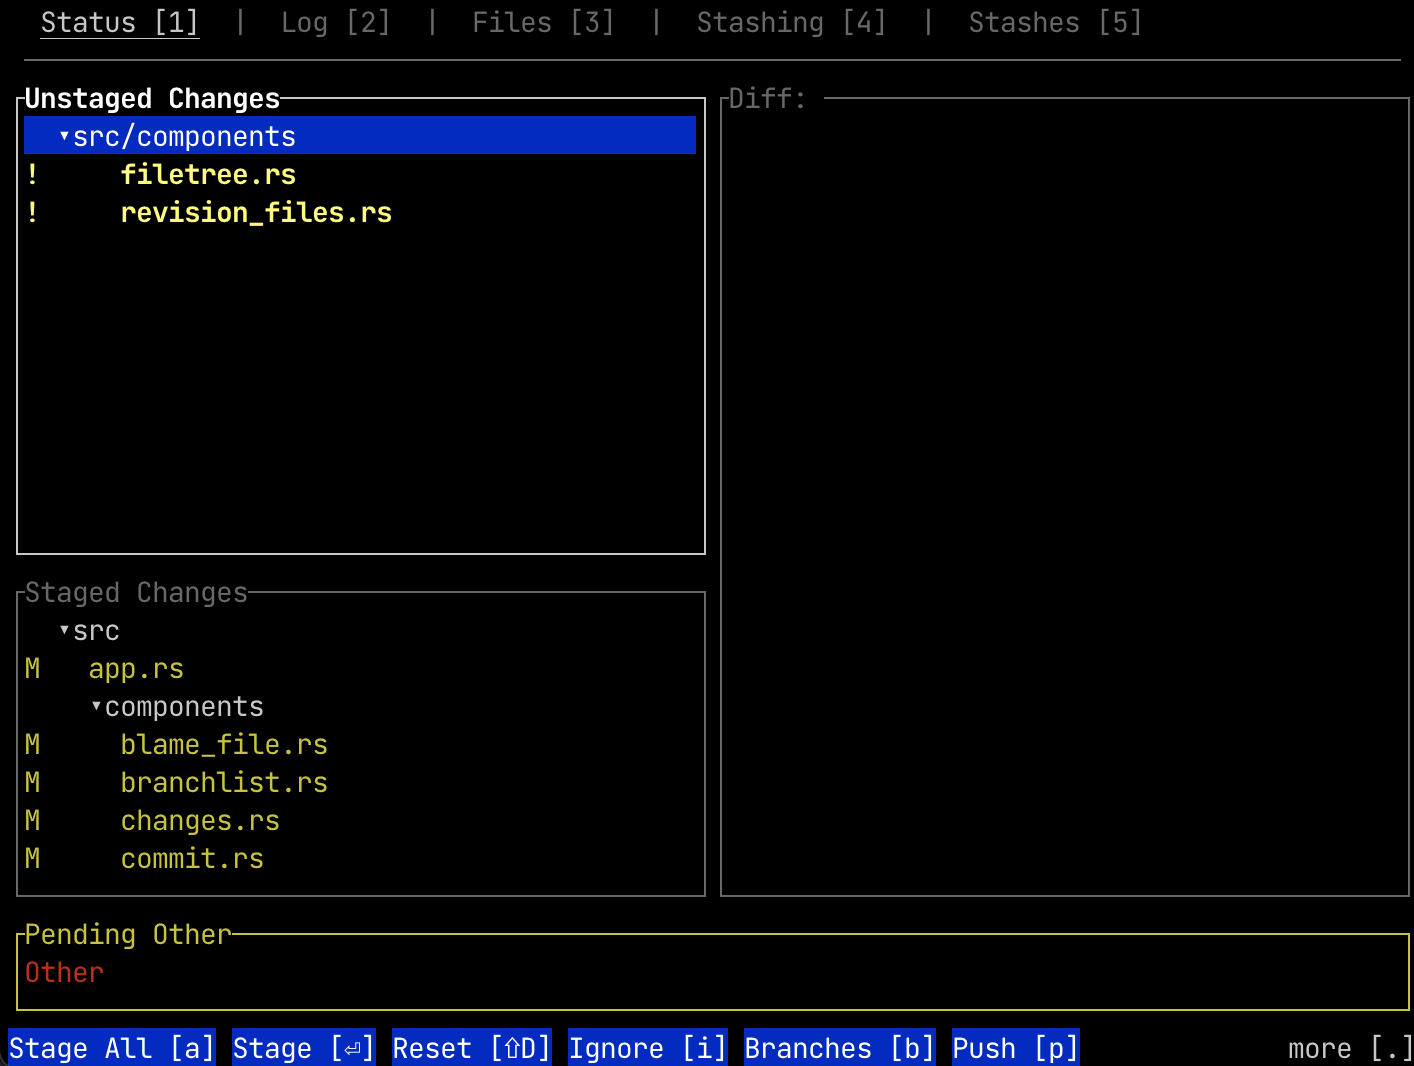Open Branches with the [b] button
1414x1066 pixels.
839,1047
